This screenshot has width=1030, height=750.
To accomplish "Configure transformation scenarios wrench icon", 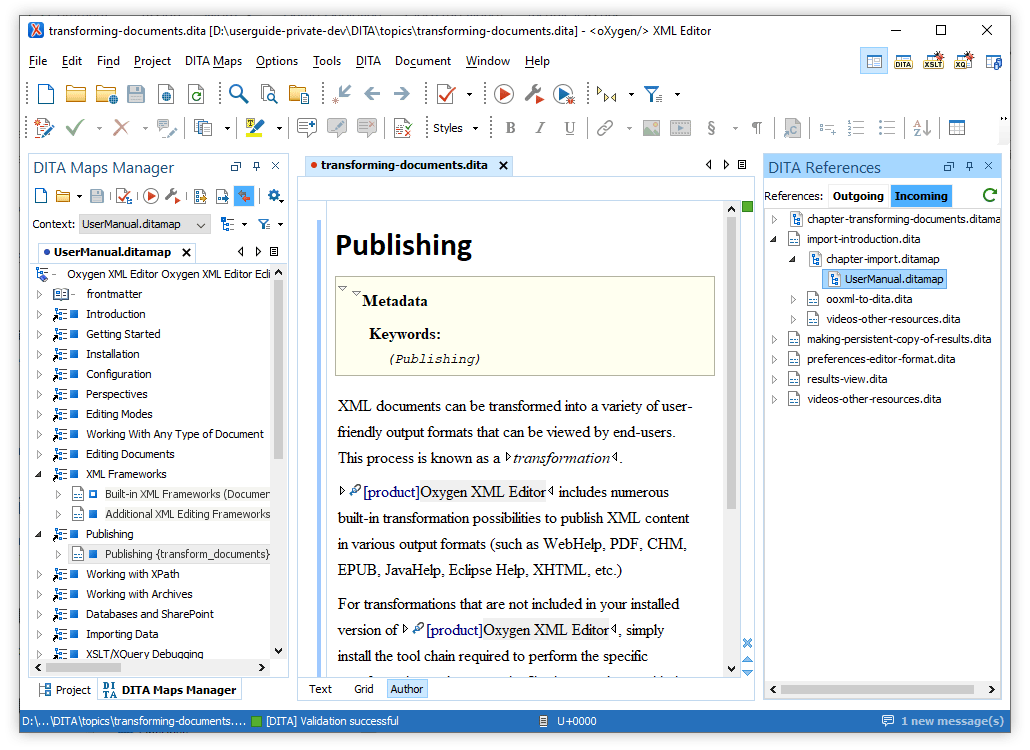I will [x=534, y=94].
